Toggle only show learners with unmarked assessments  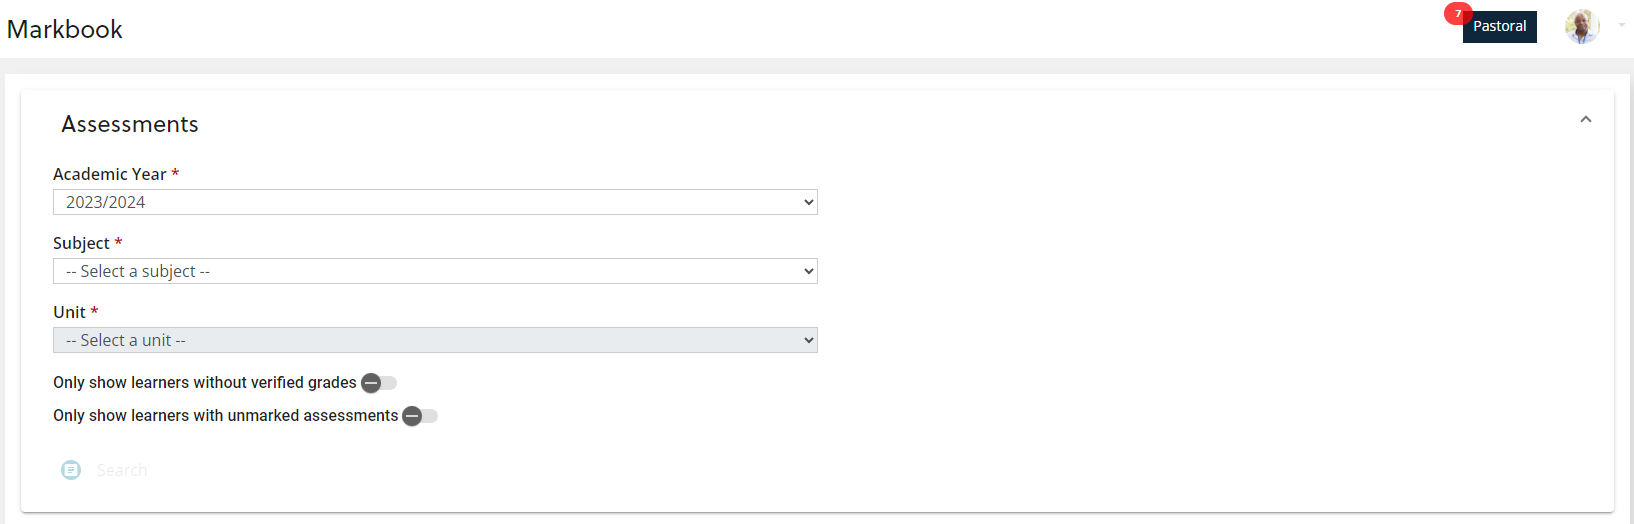420,416
